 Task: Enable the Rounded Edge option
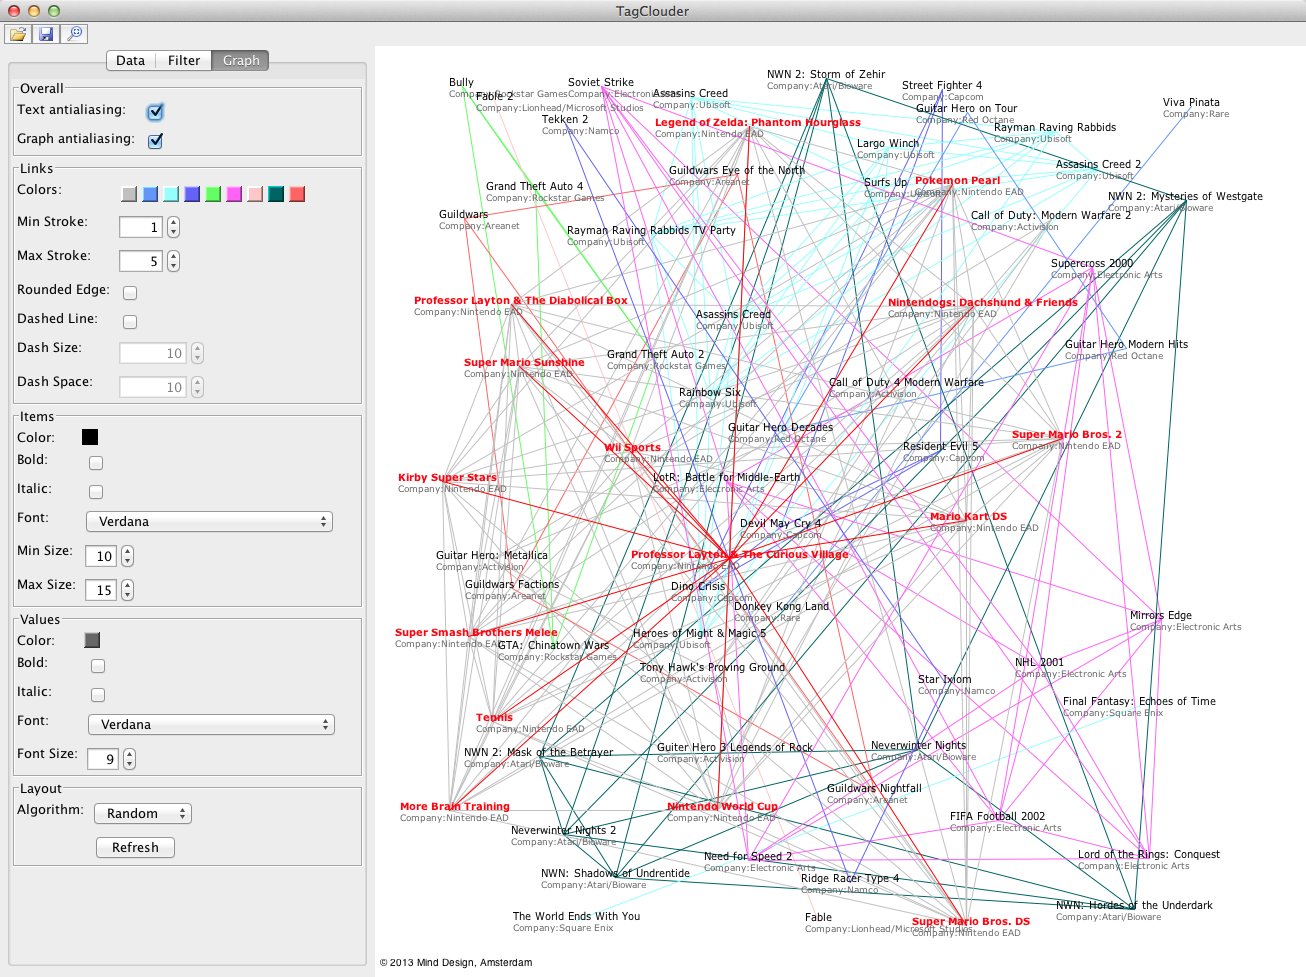pos(130,293)
